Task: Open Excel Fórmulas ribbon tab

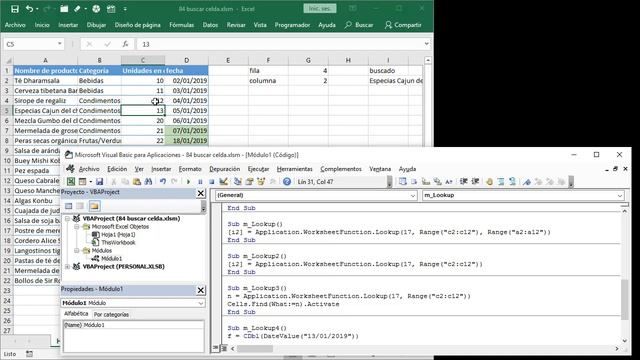Action: [182, 25]
